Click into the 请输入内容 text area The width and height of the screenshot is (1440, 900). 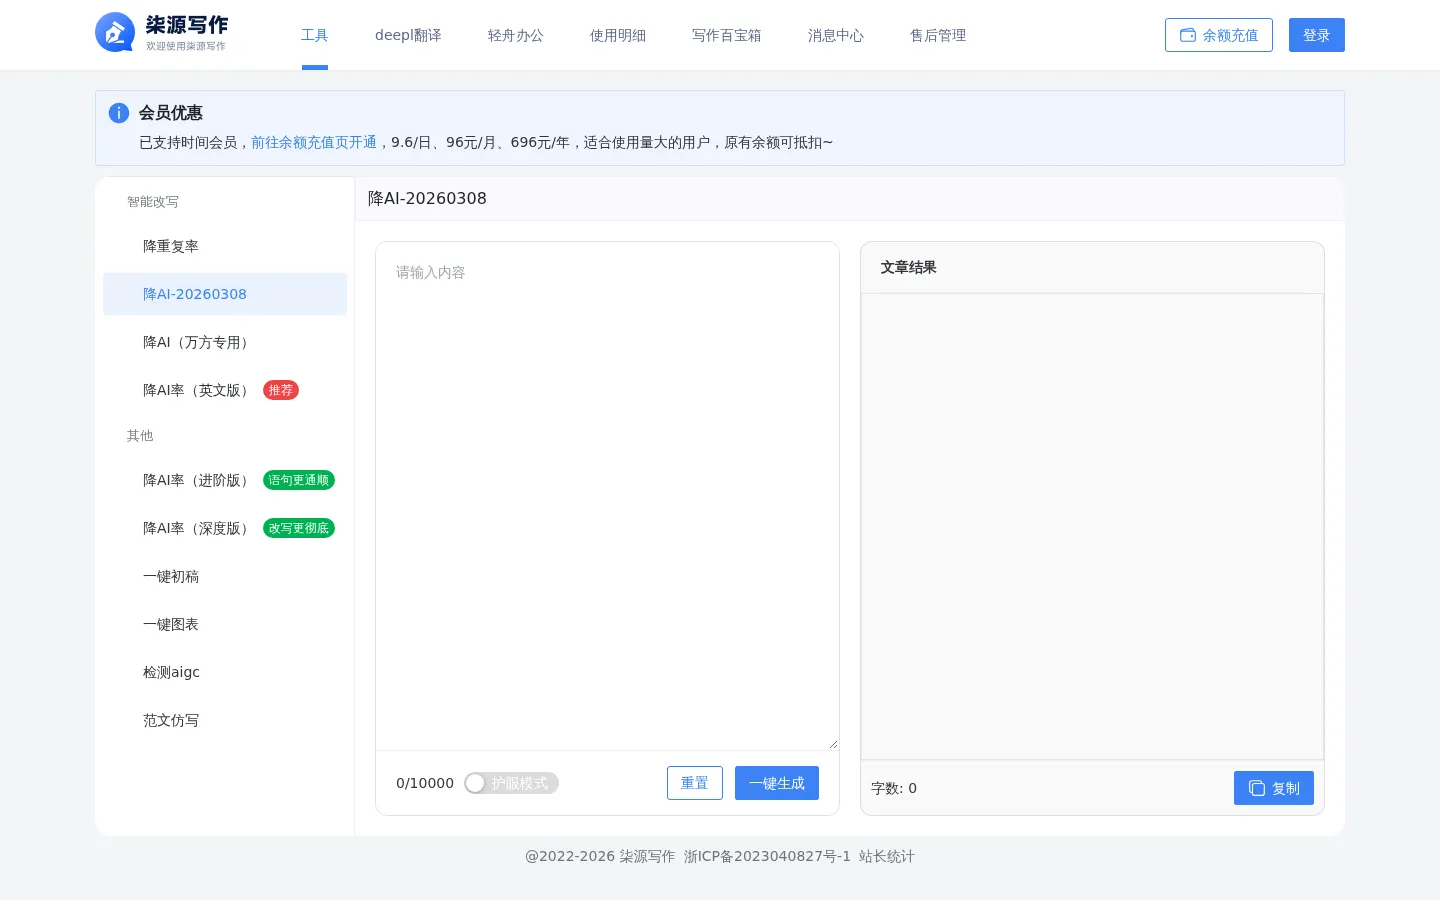607,496
